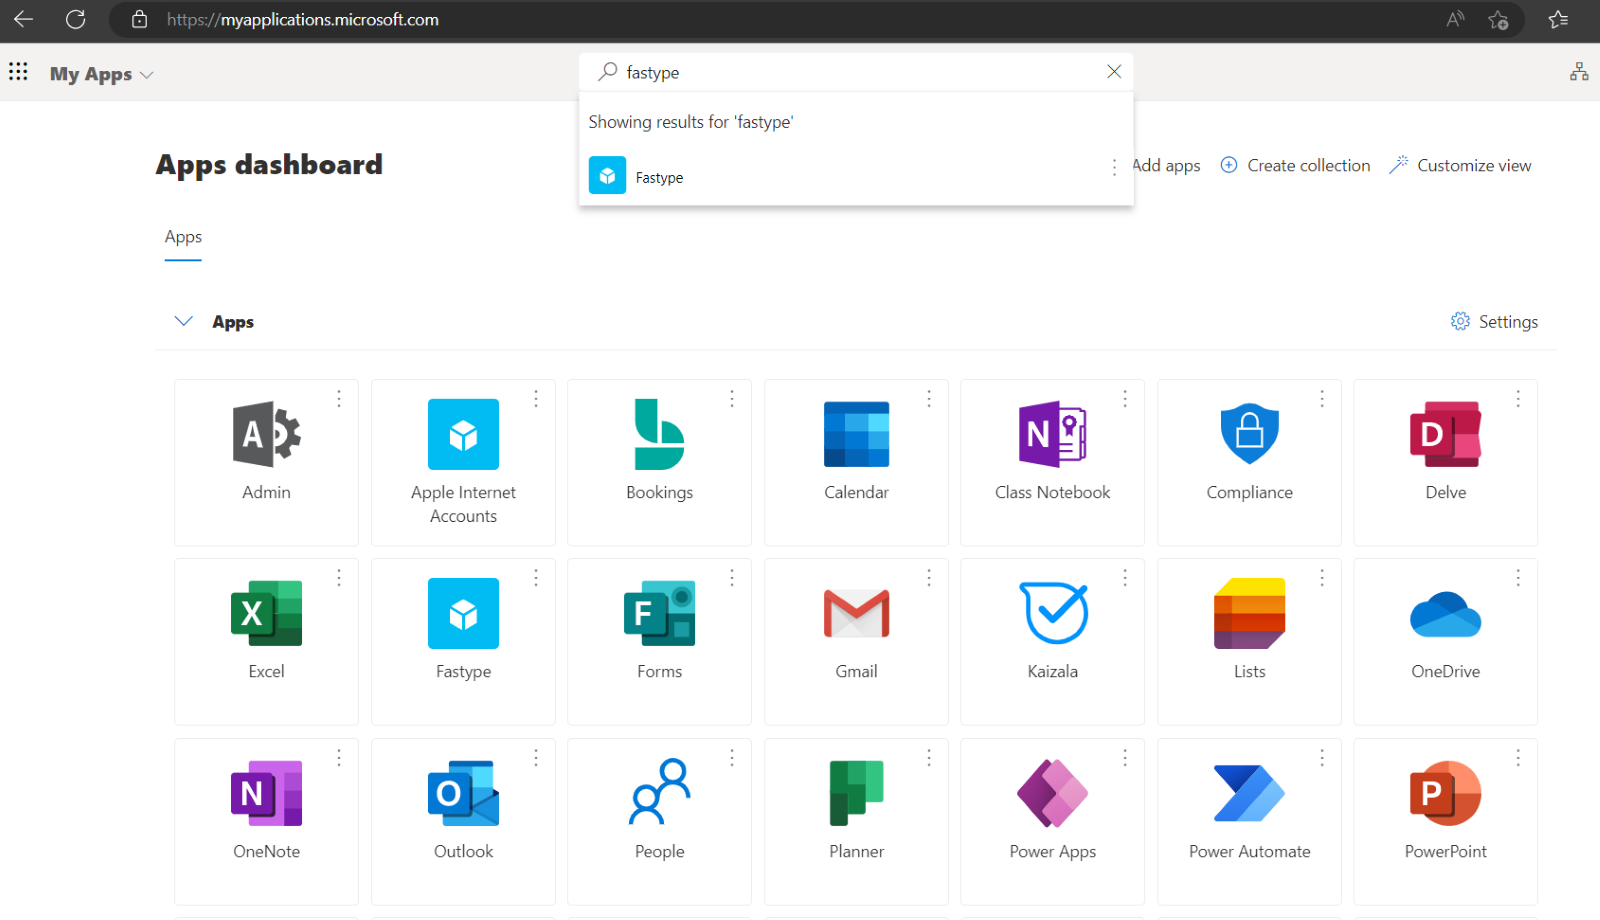Open the app launcher waffle icon
Screen dimensions: 1600x920
[18, 72]
